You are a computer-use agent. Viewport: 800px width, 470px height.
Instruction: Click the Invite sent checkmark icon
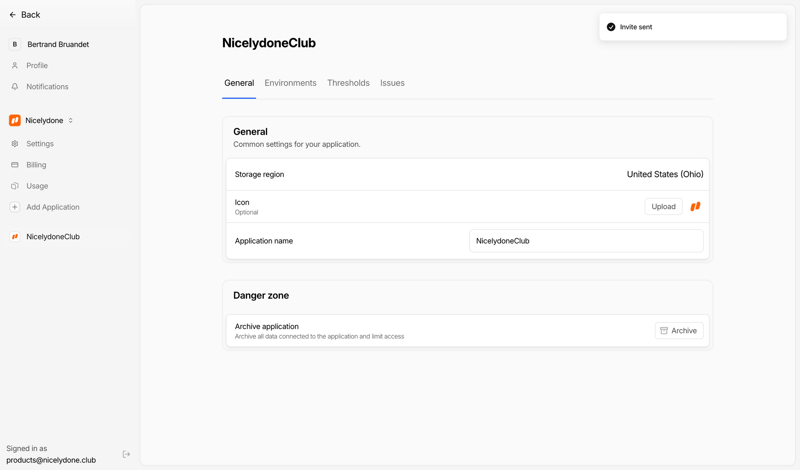(611, 27)
